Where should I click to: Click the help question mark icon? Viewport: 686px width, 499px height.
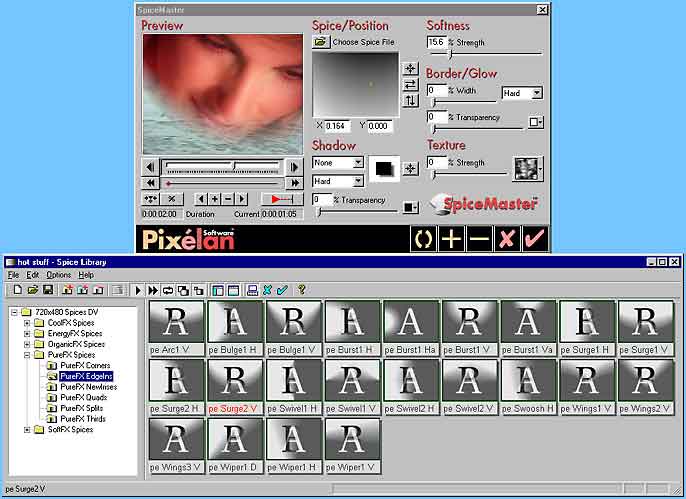301,290
